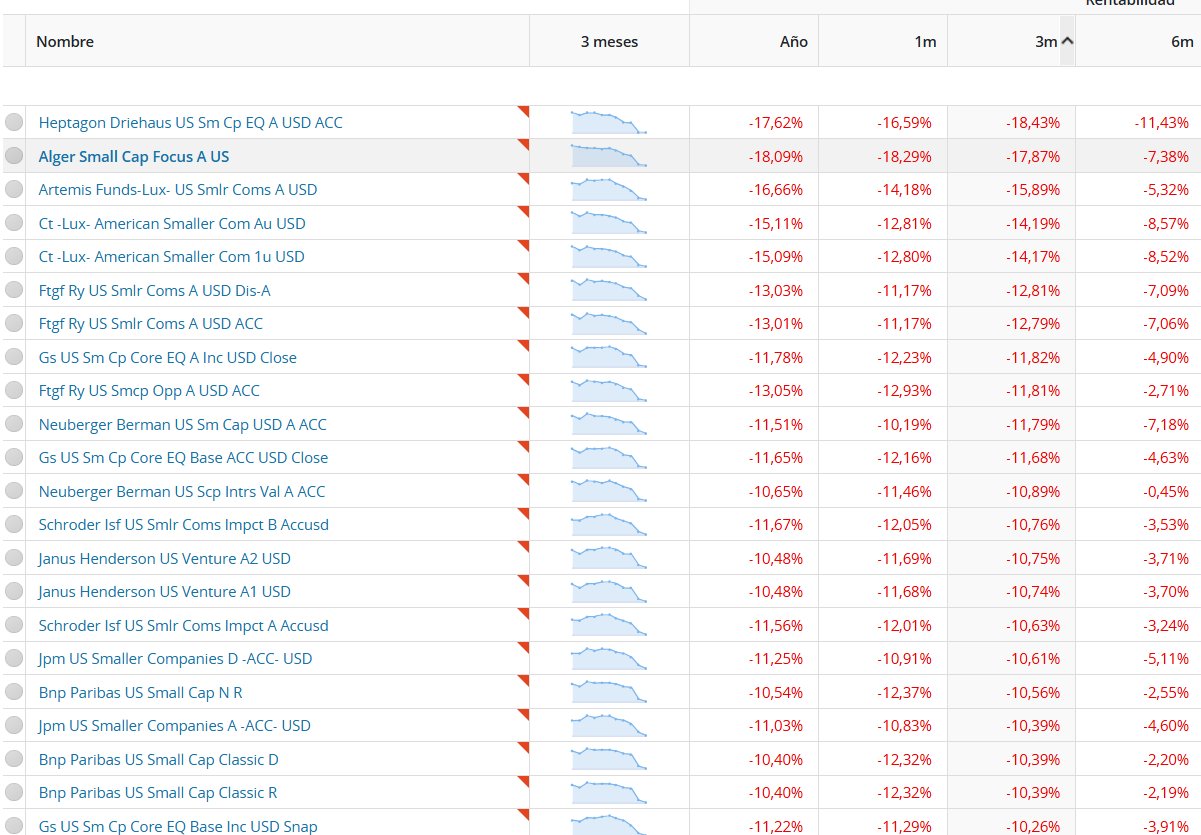Viewport: 1201px width, 835px height.
Task: Click the 3 meses chart column header
Action: pos(609,42)
